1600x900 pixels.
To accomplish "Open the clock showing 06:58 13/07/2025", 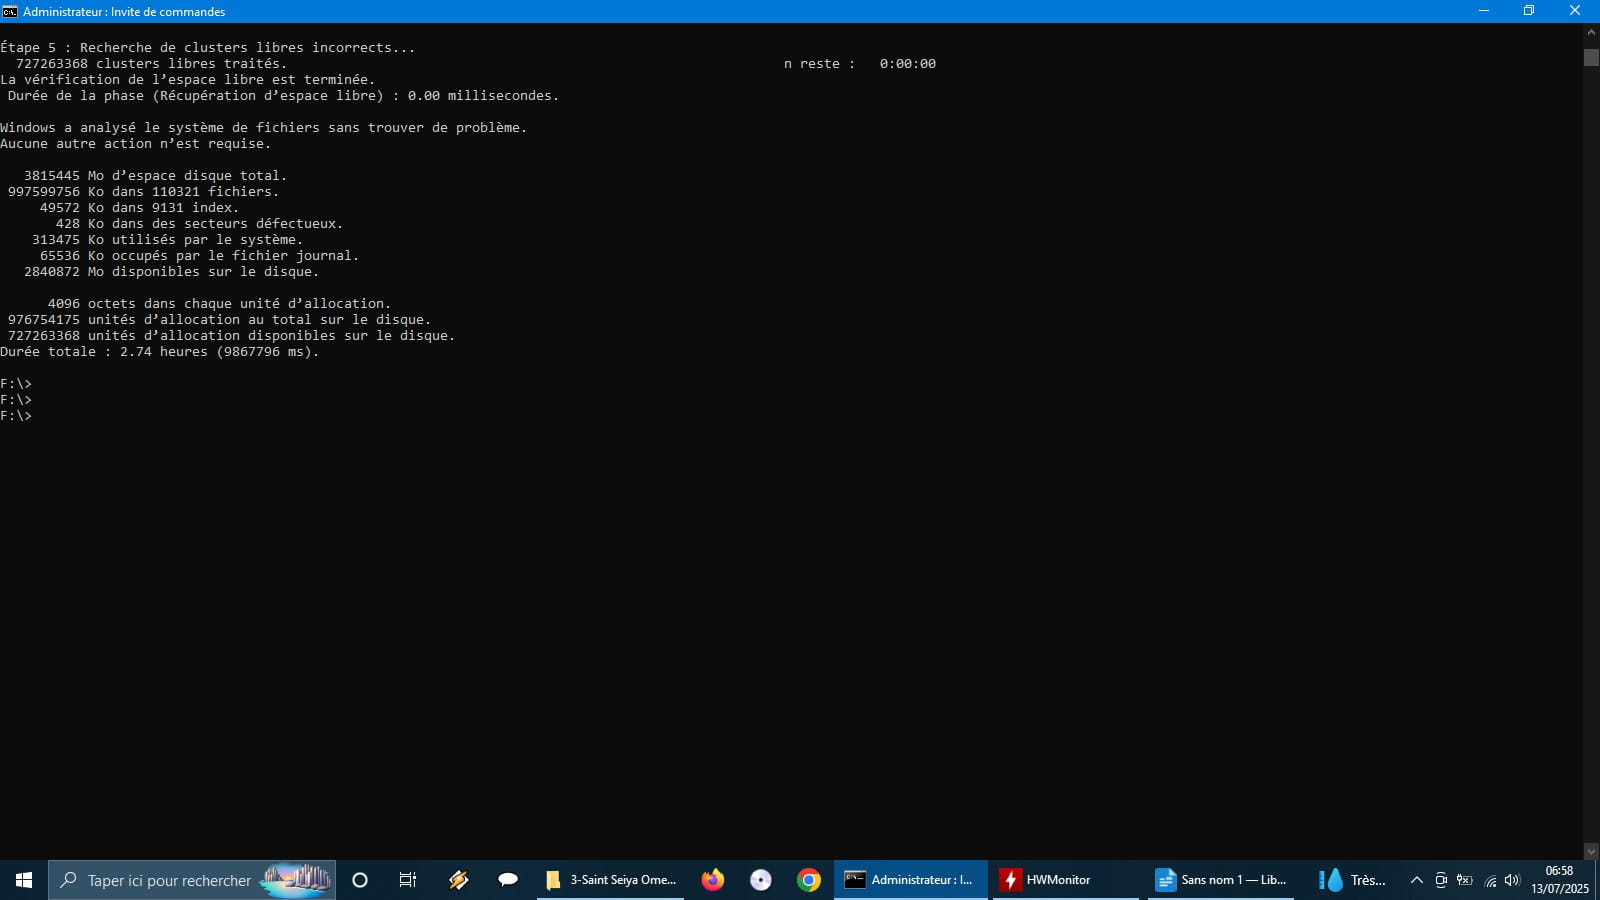I will 1559,880.
